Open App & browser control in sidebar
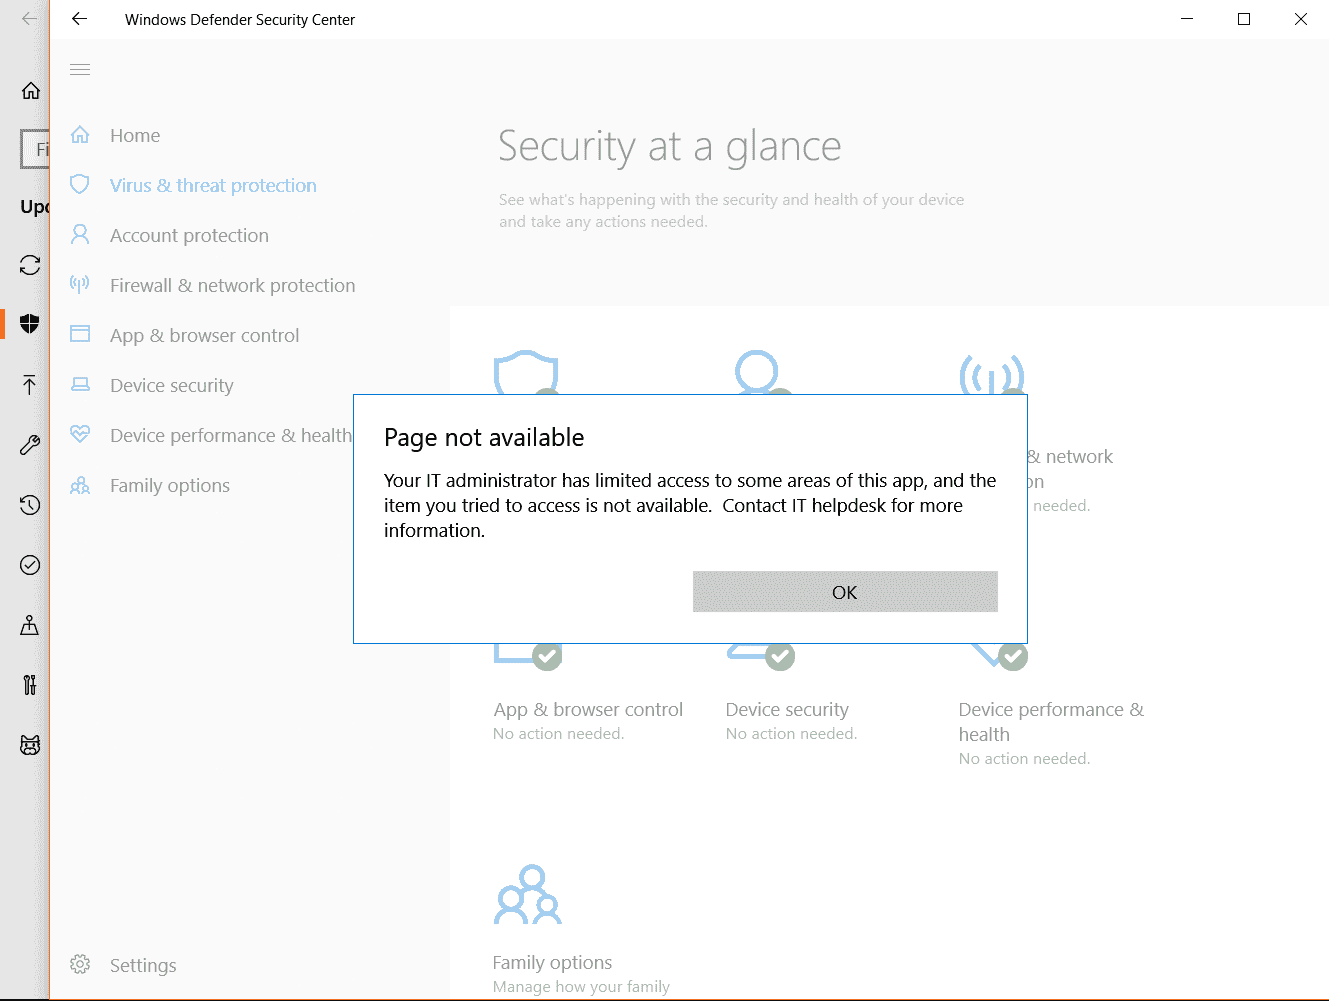This screenshot has height=1001, width=1329. click(x=204, y=335)
